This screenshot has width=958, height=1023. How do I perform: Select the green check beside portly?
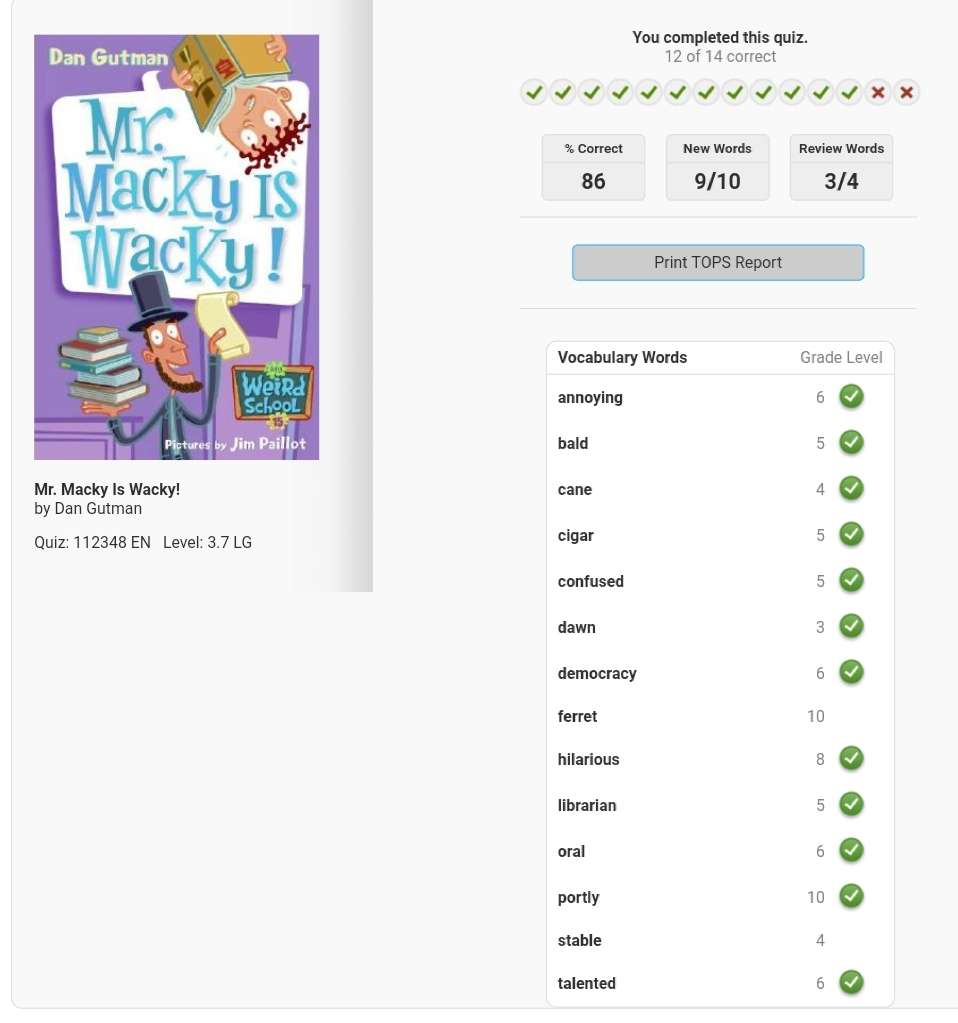(851, 896)
